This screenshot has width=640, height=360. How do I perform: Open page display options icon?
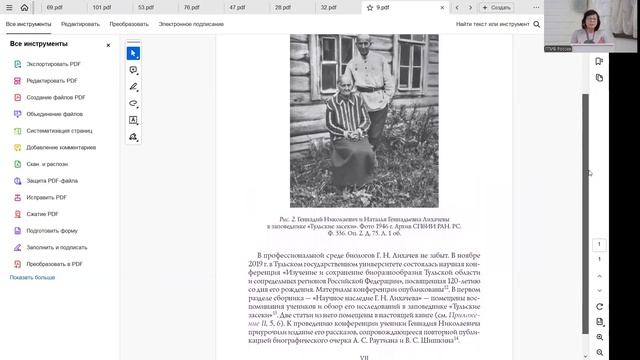click(599, 322)
